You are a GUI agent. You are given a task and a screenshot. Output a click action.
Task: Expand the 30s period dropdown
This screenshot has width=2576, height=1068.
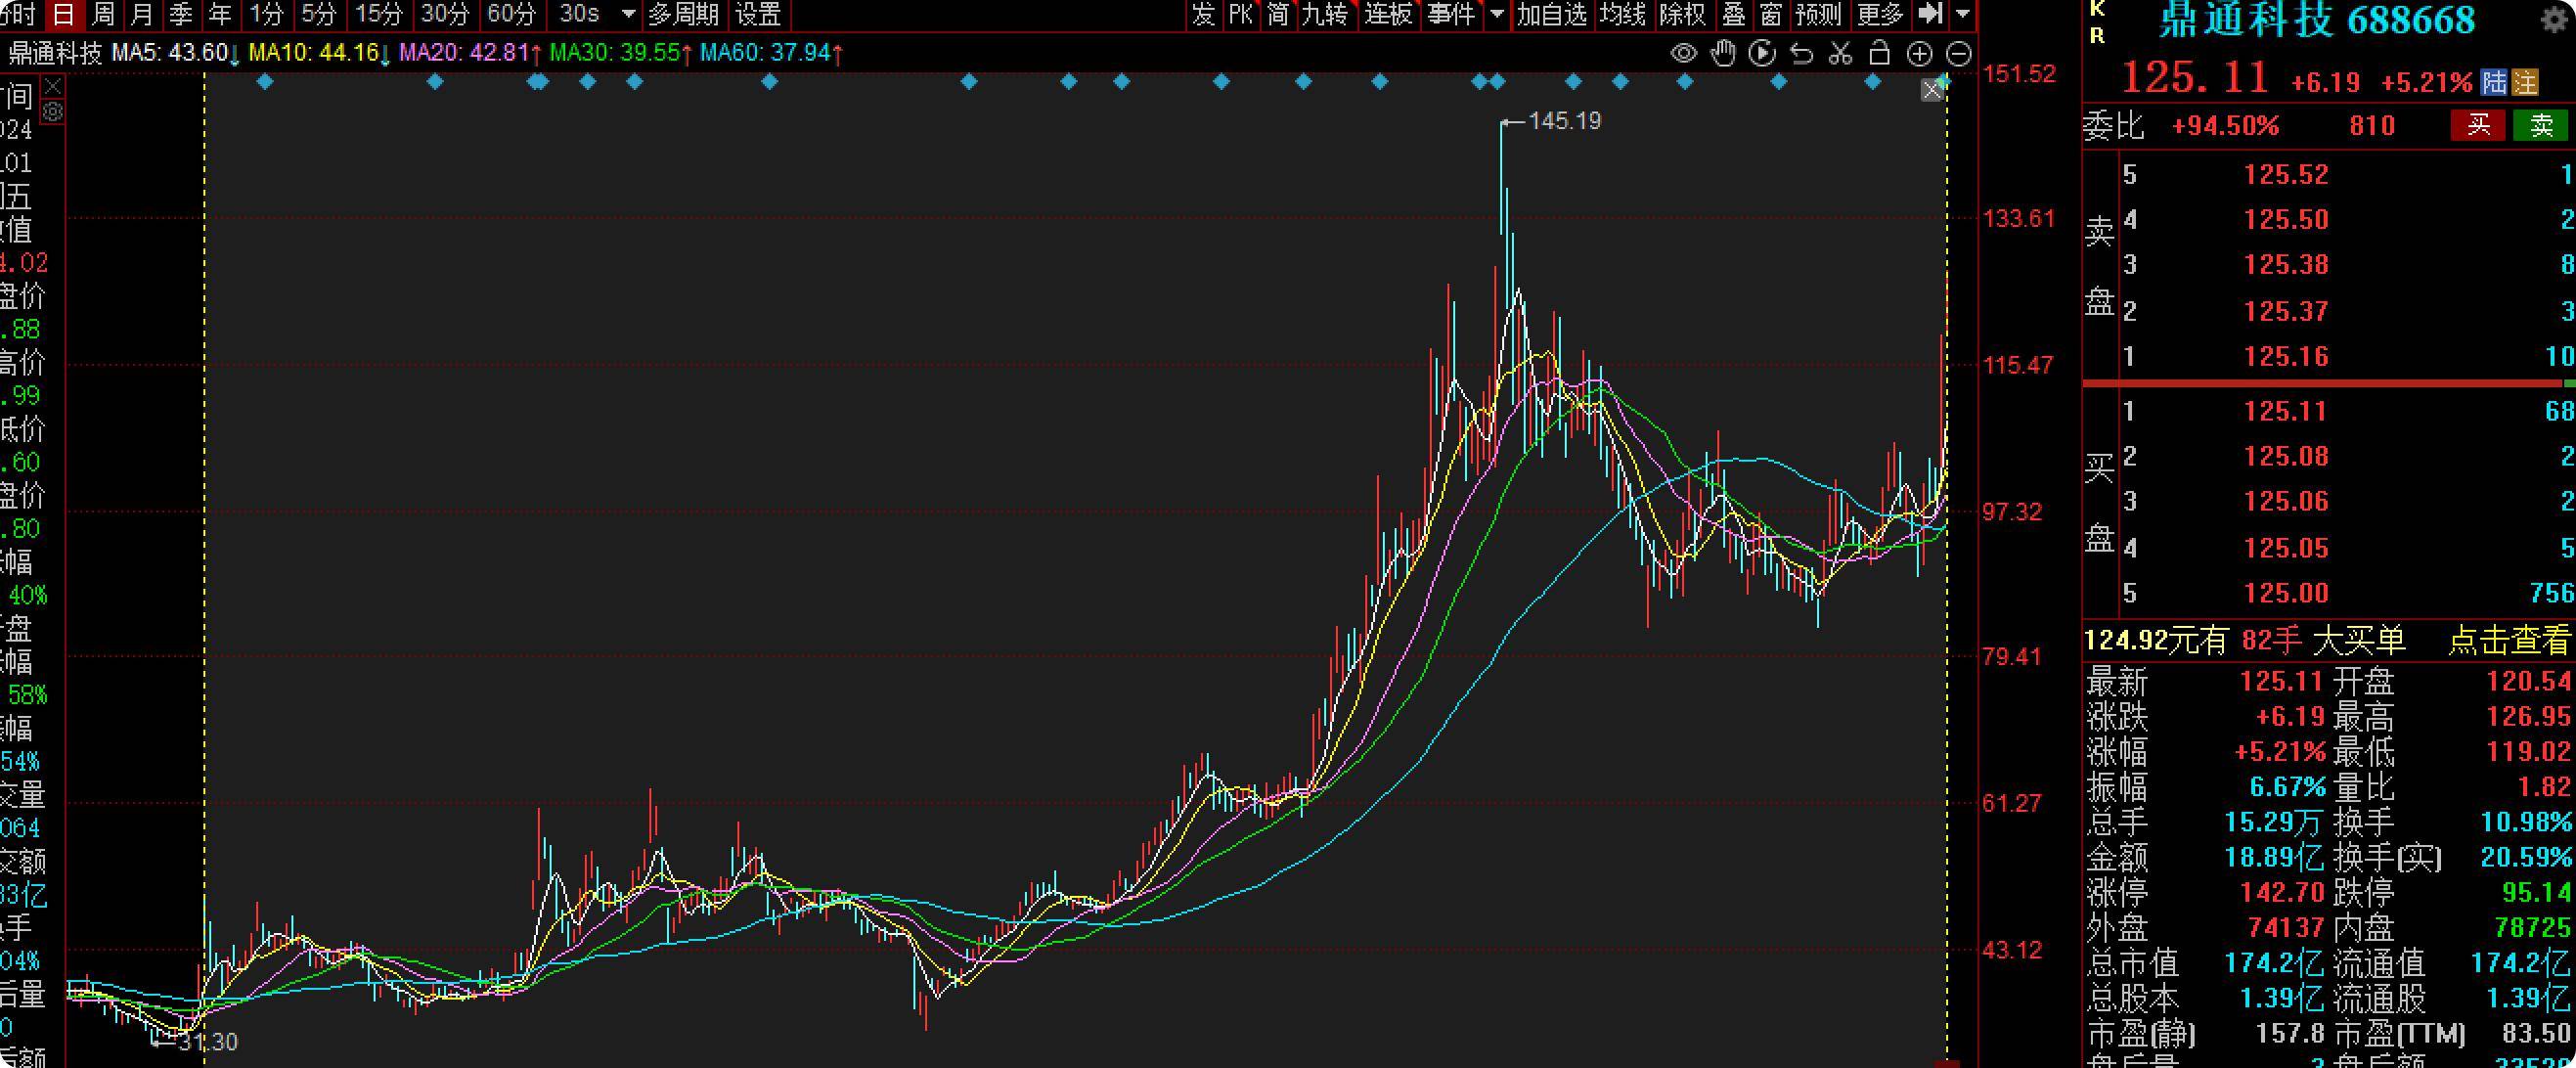point(628,14)
